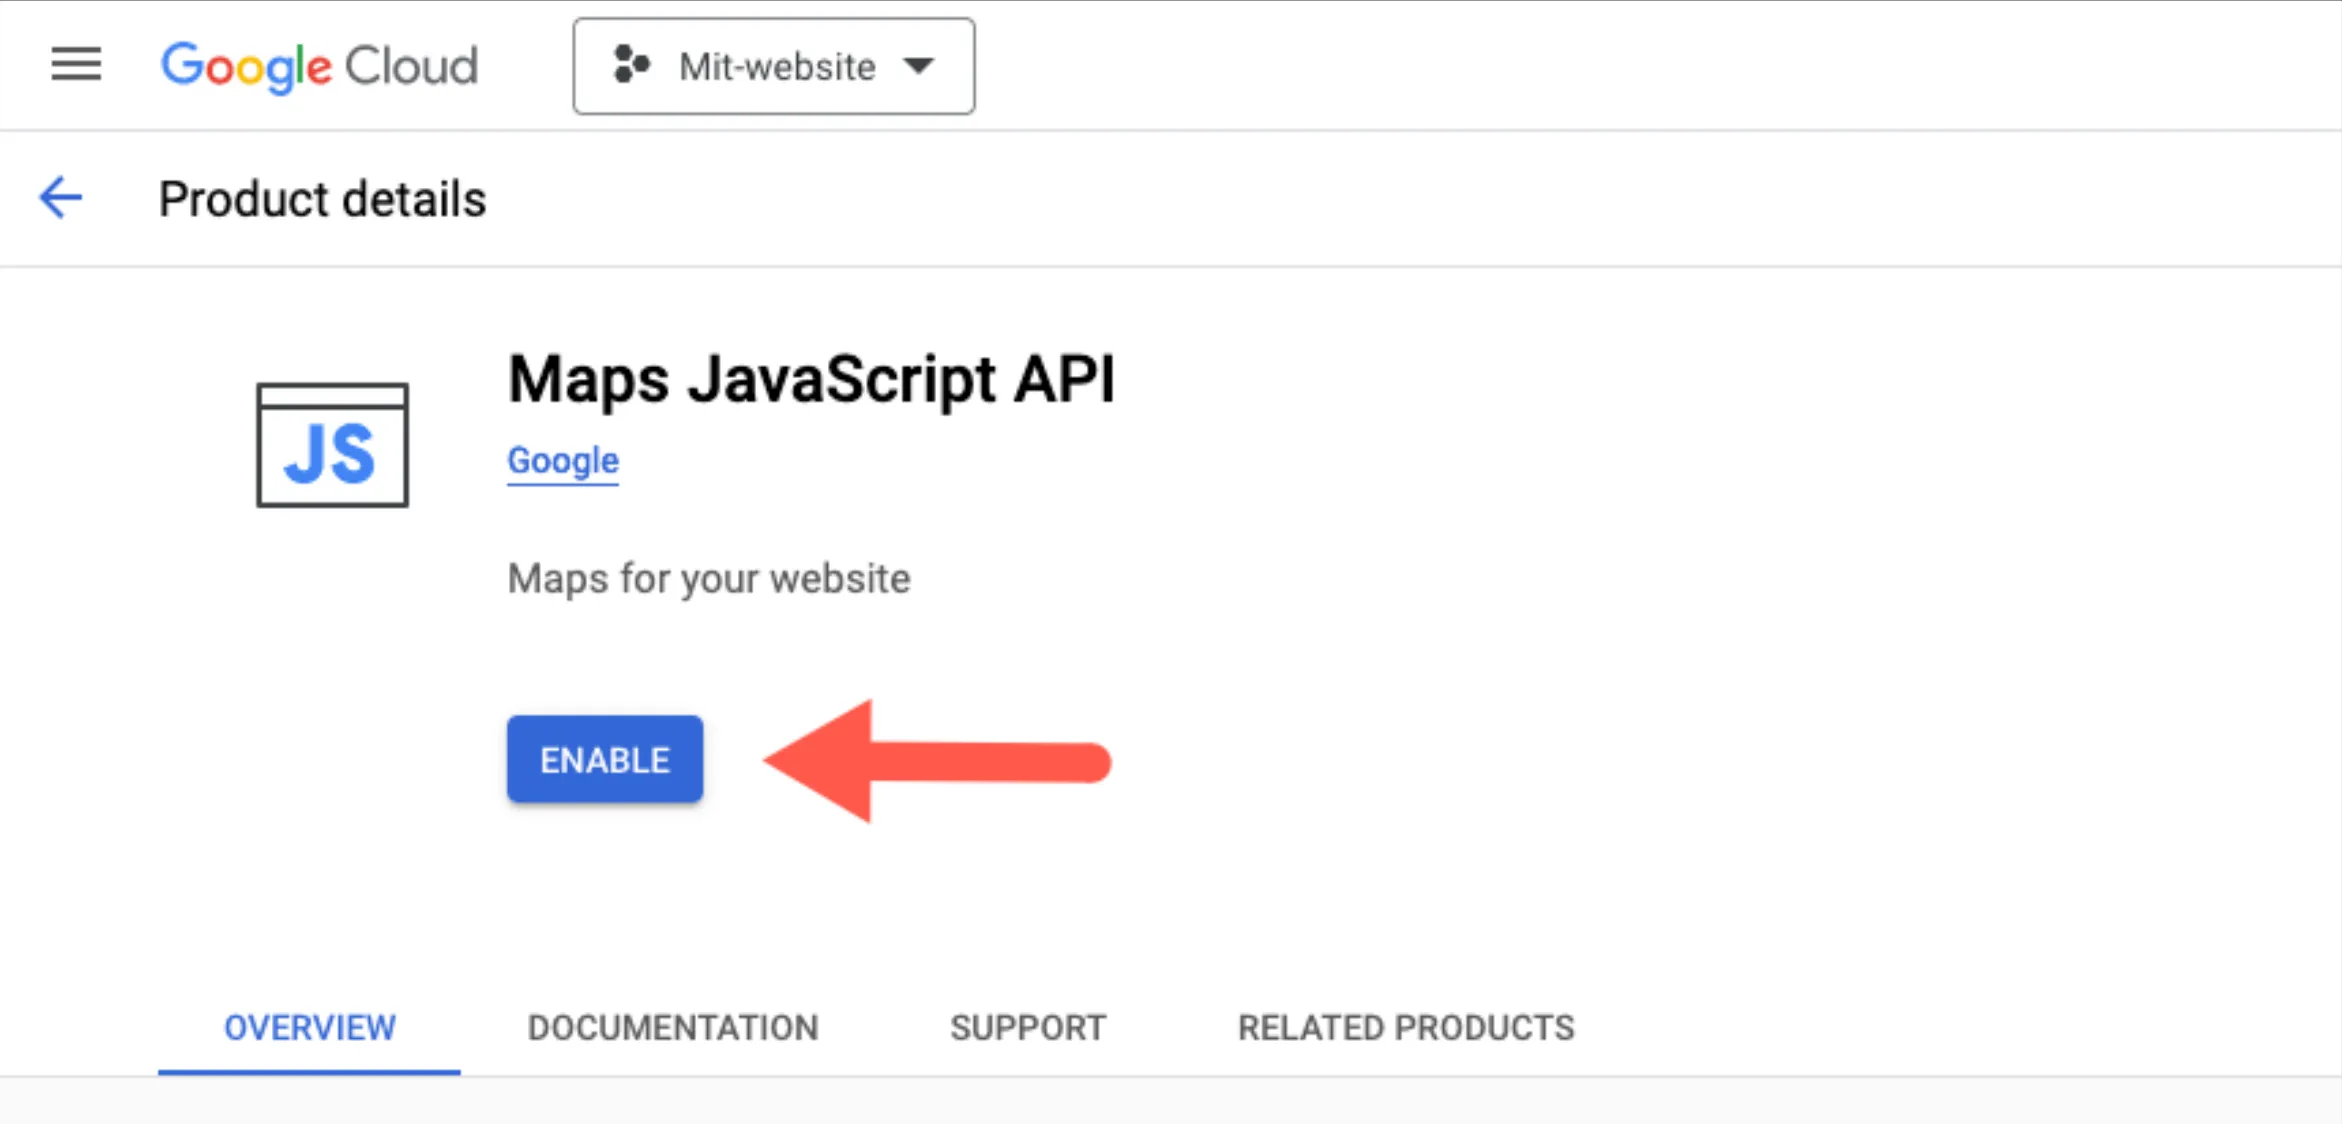Click the Maps for your website text
This screenshot has width=2342, height=1124.
pos(708,578)
